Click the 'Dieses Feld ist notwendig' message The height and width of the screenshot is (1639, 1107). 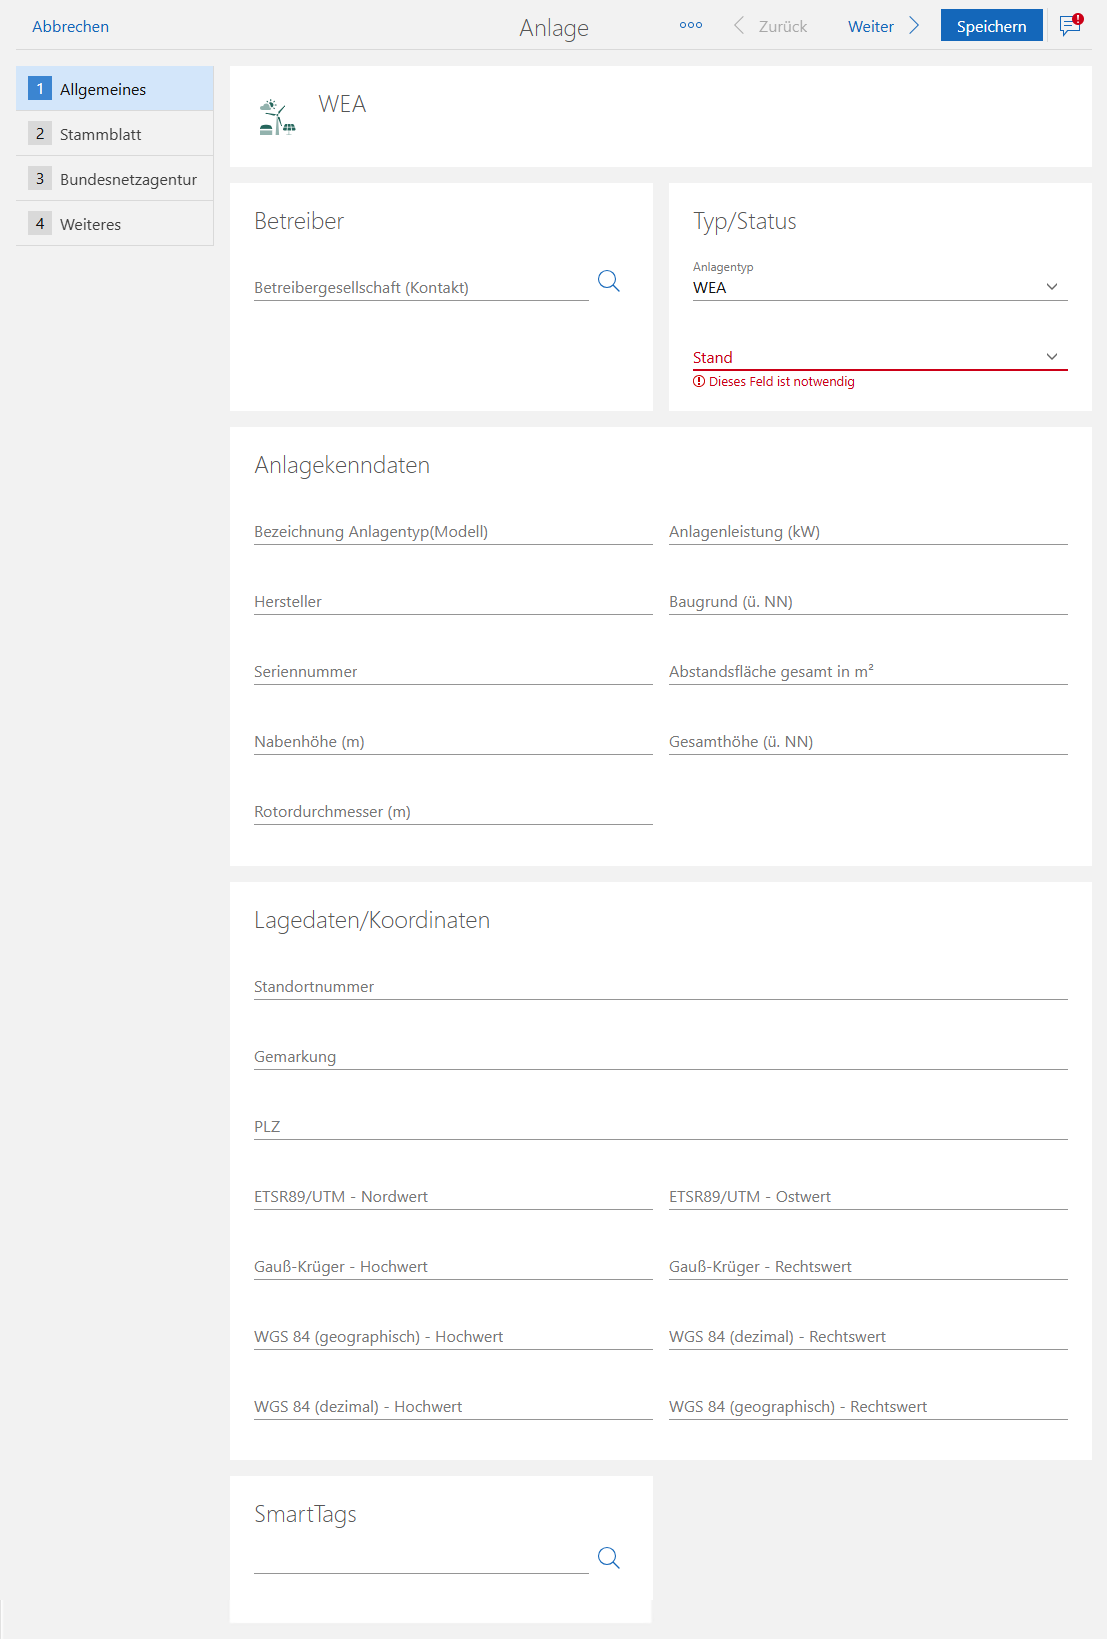(x=782, y=382)
